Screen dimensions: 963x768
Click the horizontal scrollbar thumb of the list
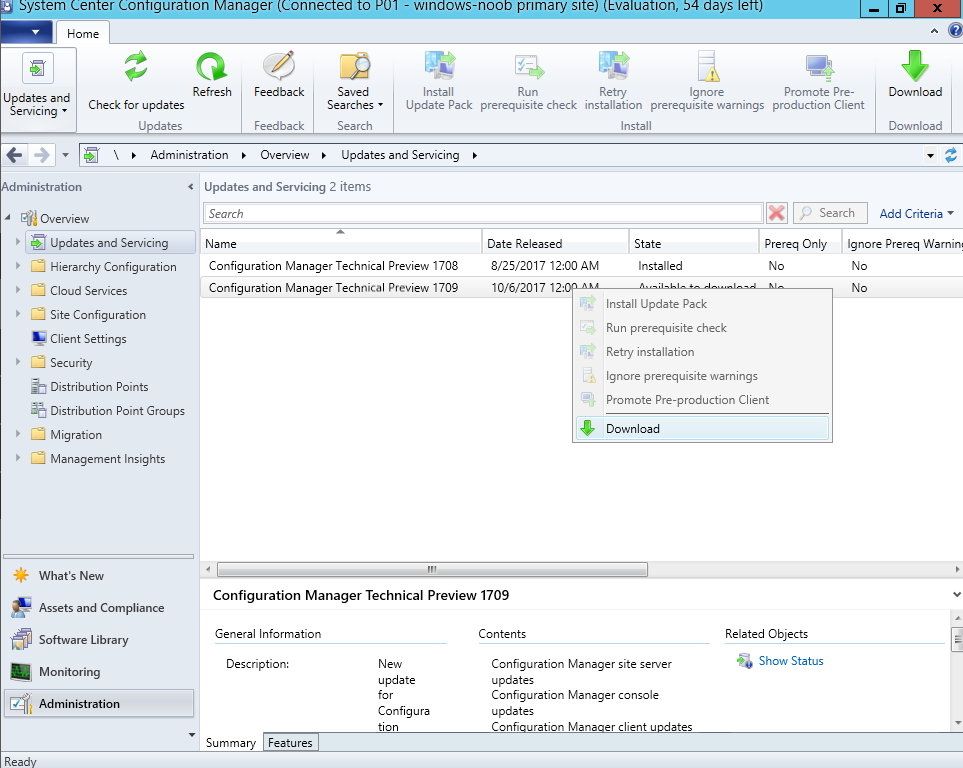tap(432, 570)
